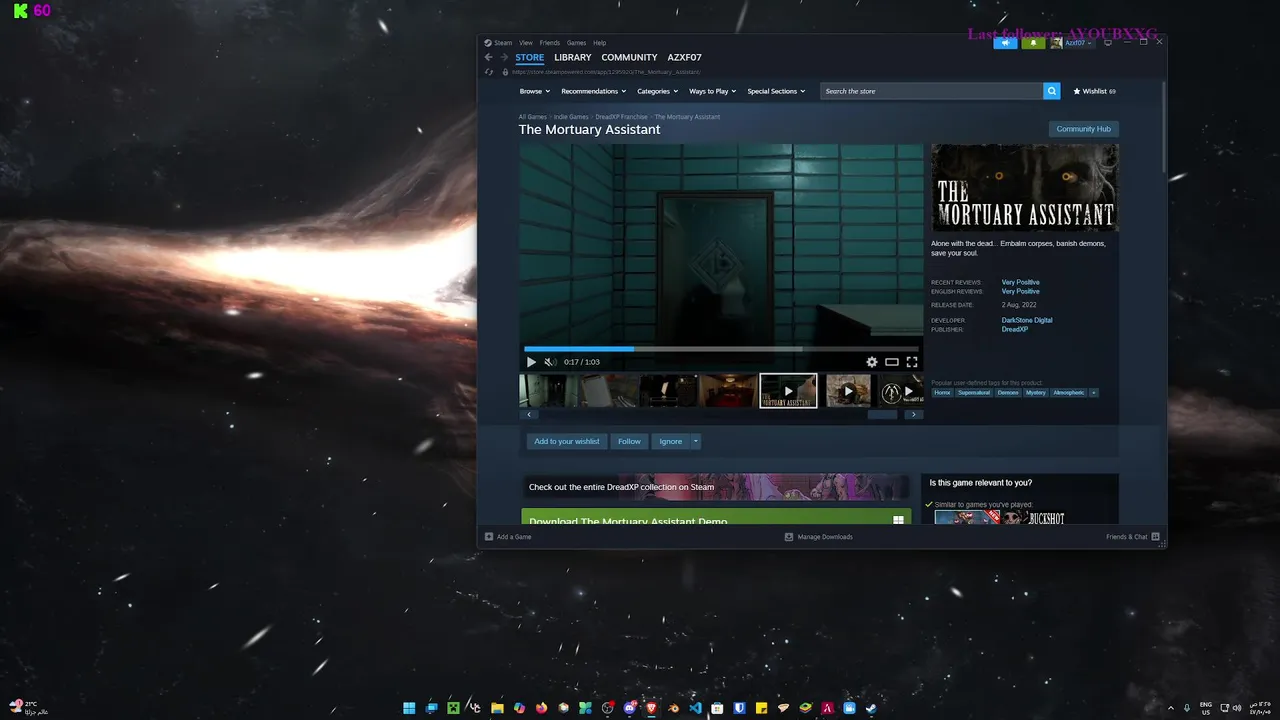The image size is (1280, 720).
Task: Reload the store page
Action: pyautogui.click(x=489, y=72)
